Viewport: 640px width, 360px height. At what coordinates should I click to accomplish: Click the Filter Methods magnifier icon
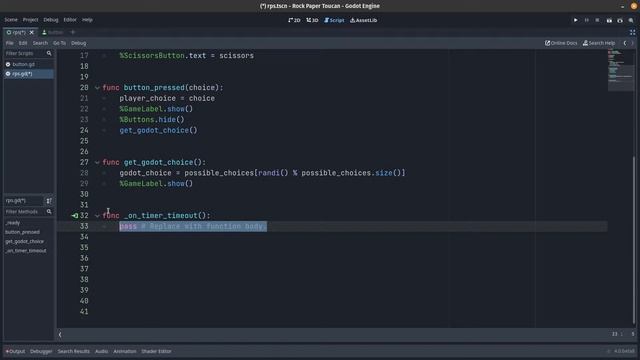click(x=49, y=212)
